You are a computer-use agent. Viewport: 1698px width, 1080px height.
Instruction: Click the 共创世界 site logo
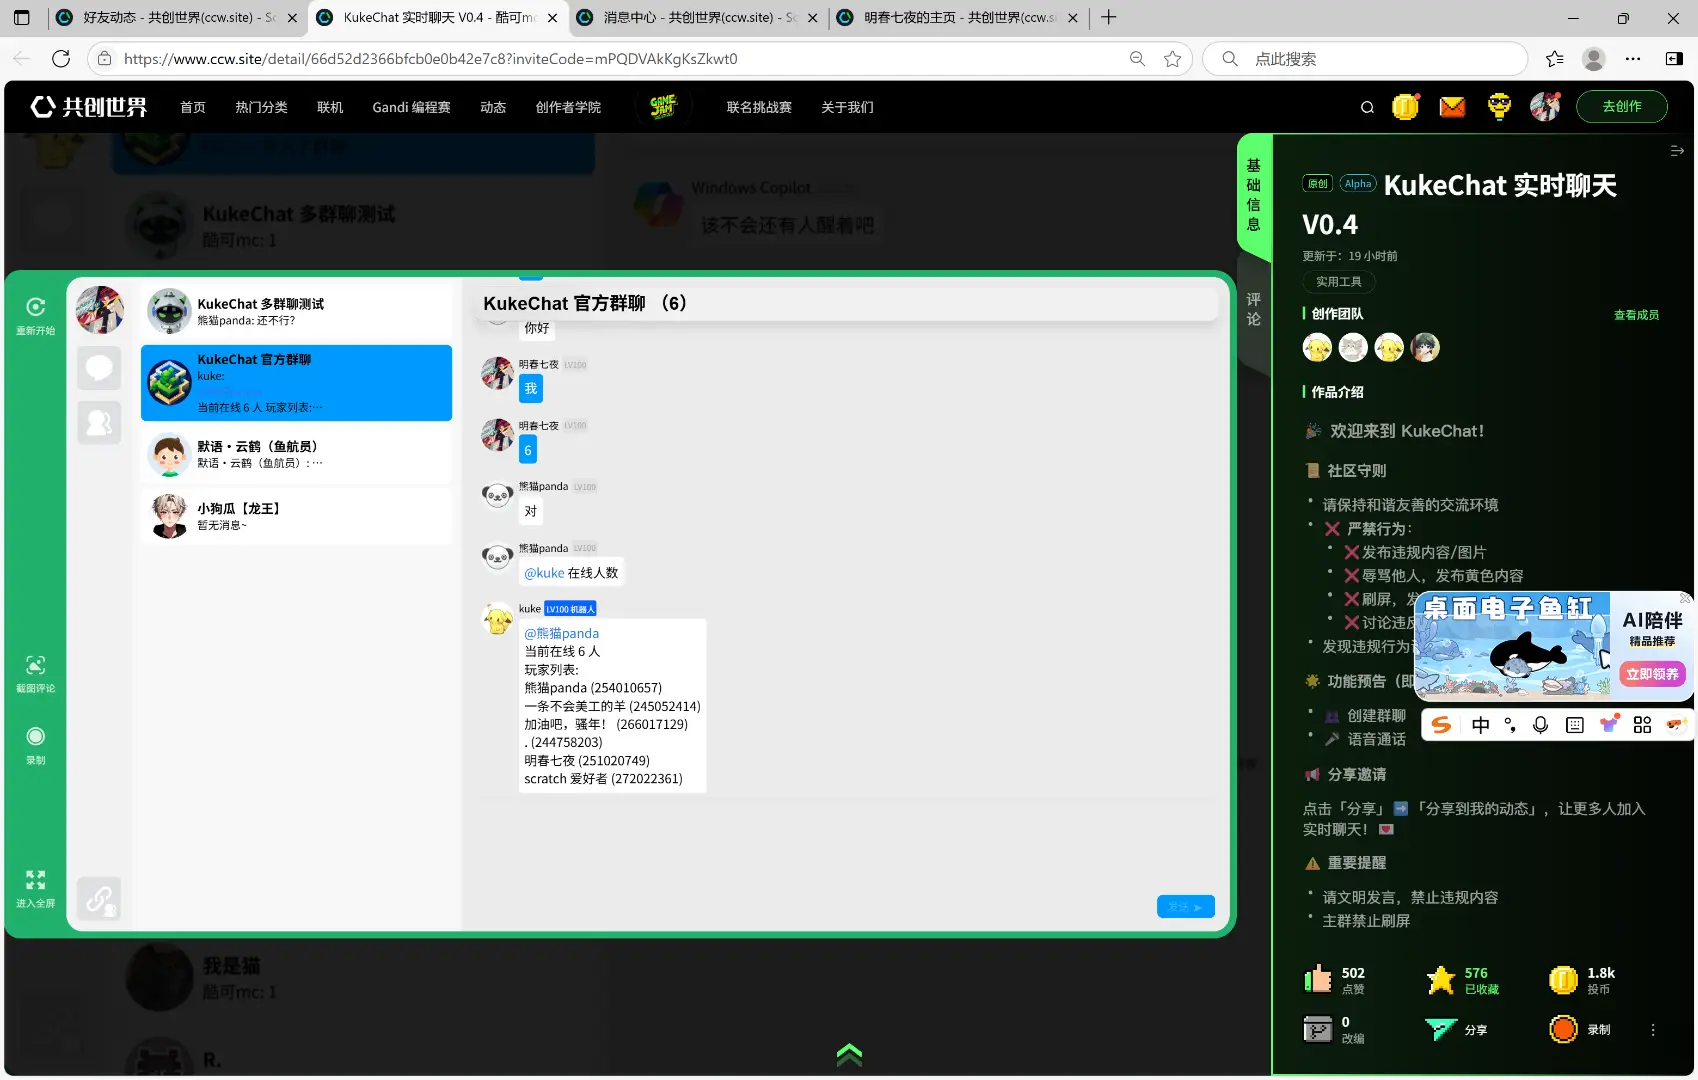[89, 107]
